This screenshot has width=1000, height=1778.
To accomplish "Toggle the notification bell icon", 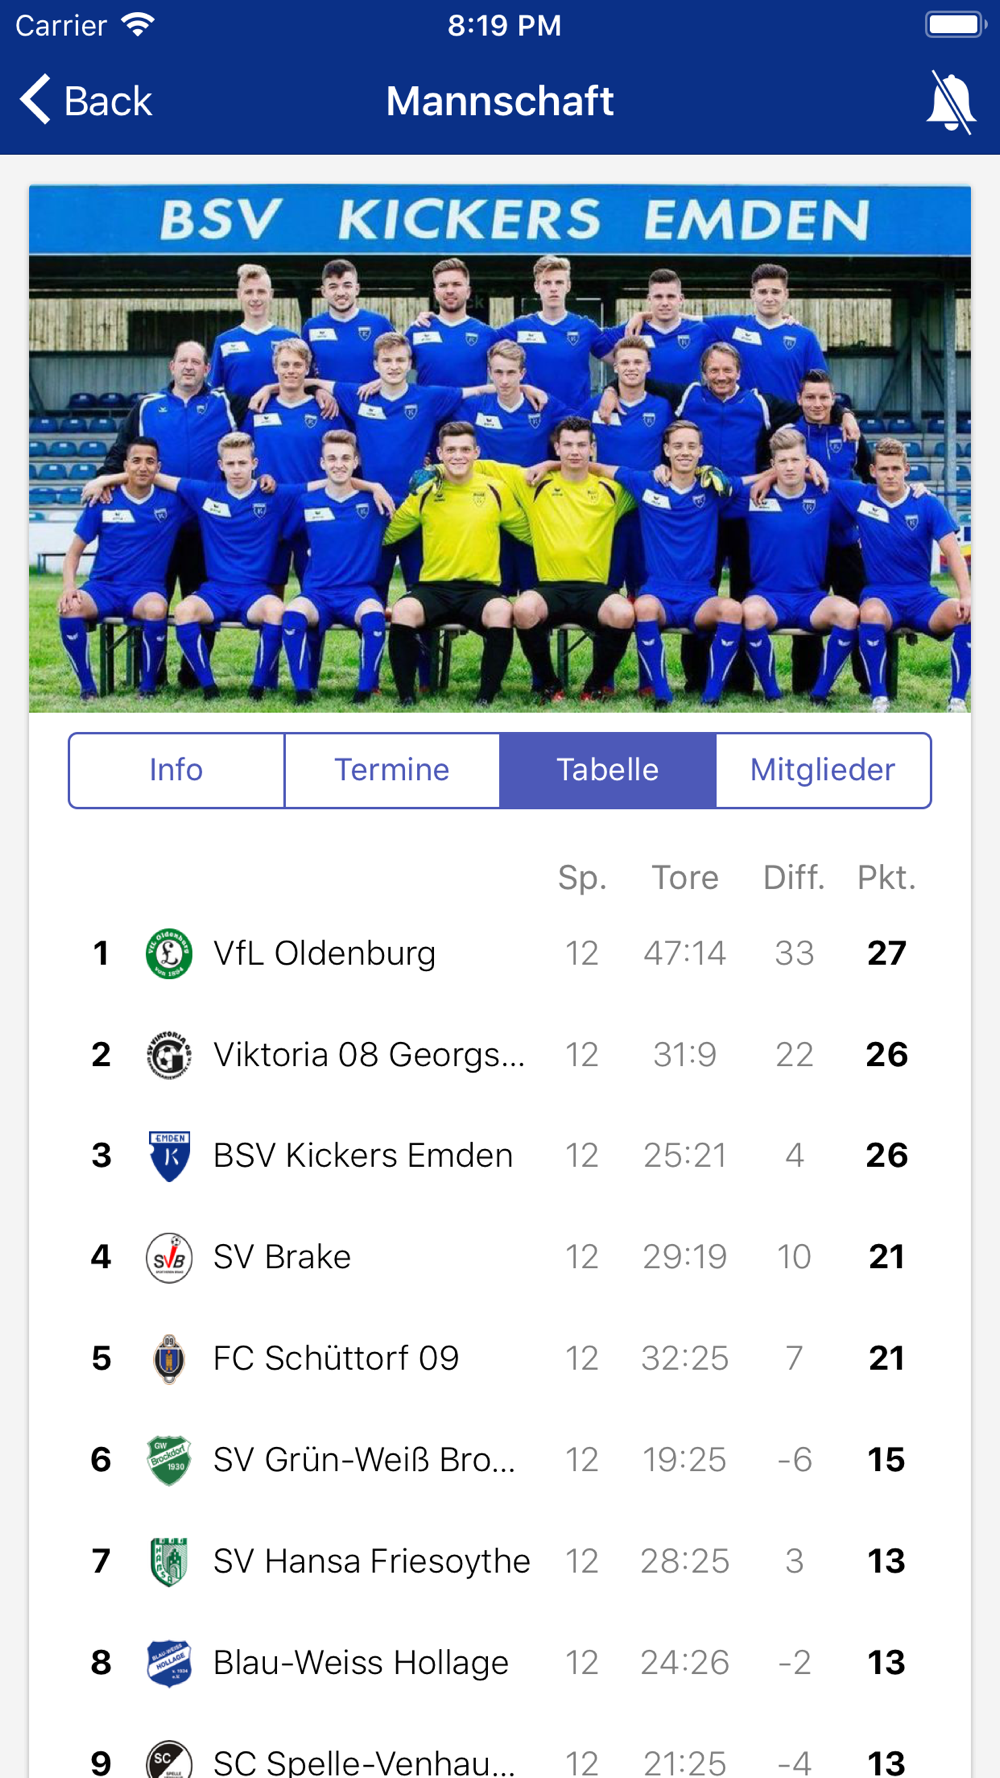I will 951,101.
